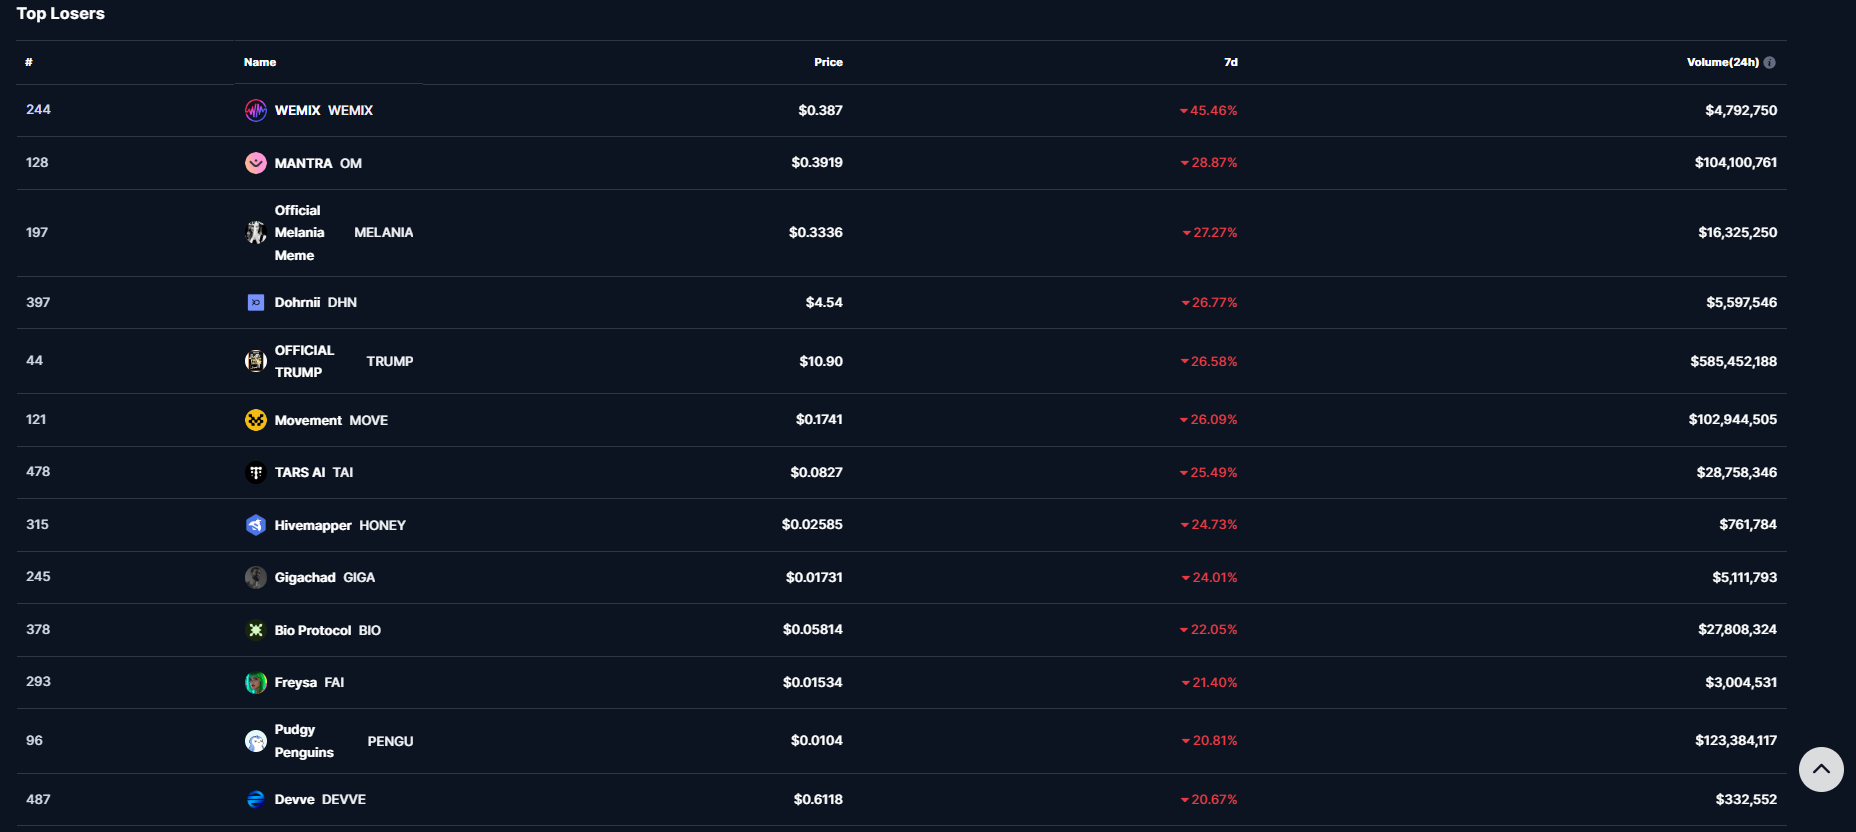
Task: Sort by the Name column header
Action: point(260,62)
